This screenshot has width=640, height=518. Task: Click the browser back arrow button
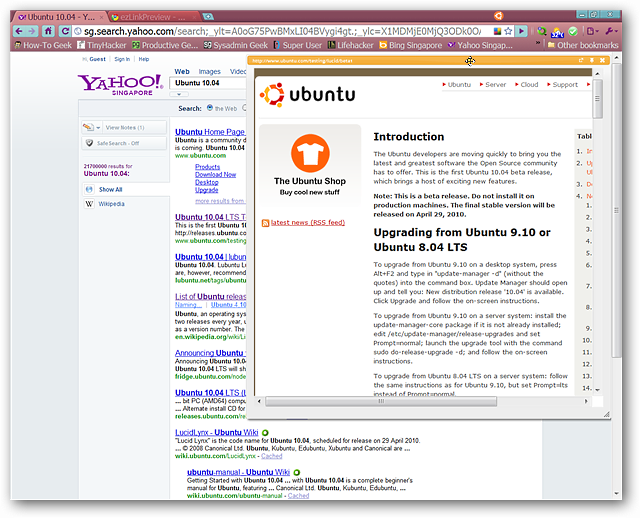[x=19, y=31]
